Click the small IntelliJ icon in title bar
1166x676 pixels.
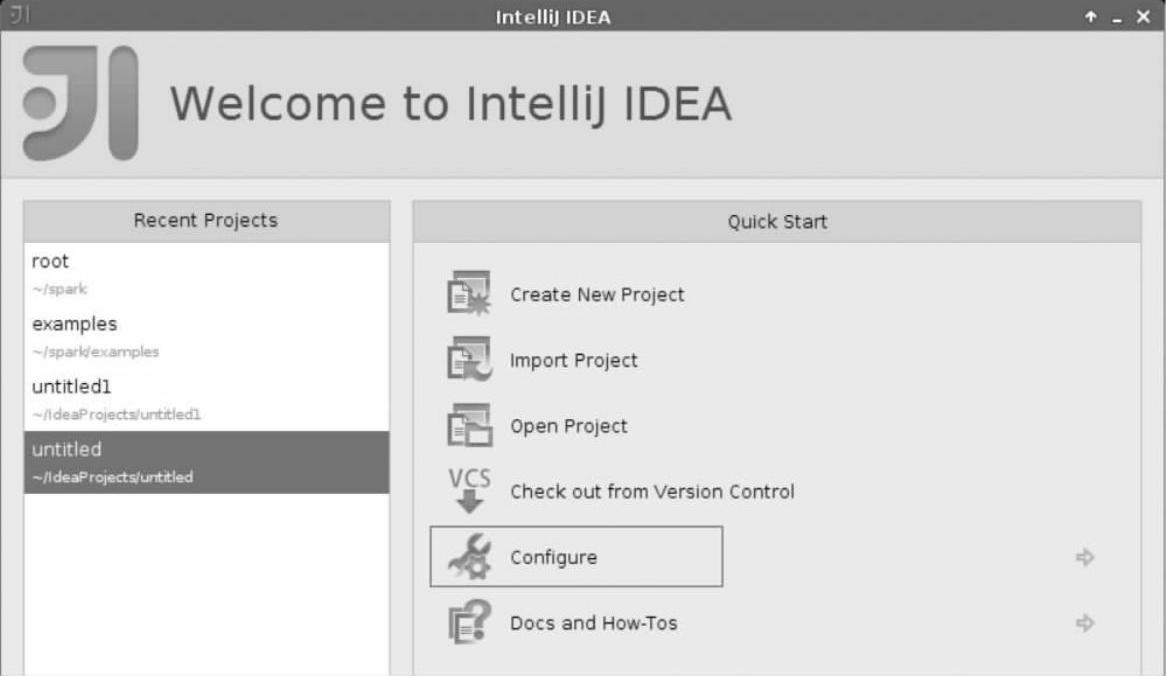(x=15, y=16)
